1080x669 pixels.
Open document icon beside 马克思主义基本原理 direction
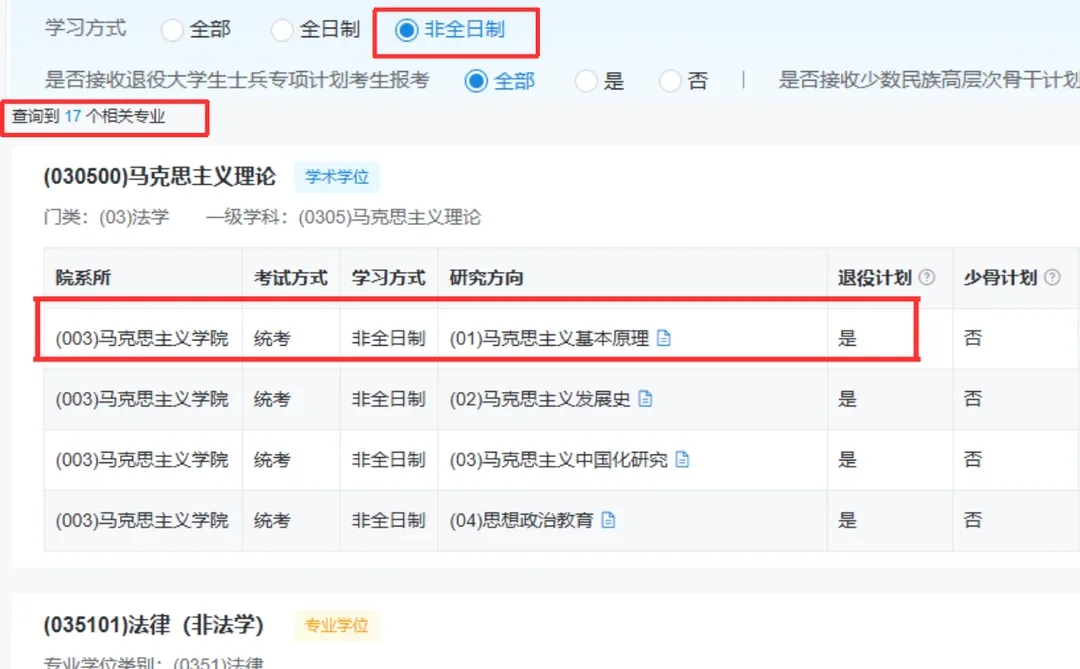pos(665,338)
